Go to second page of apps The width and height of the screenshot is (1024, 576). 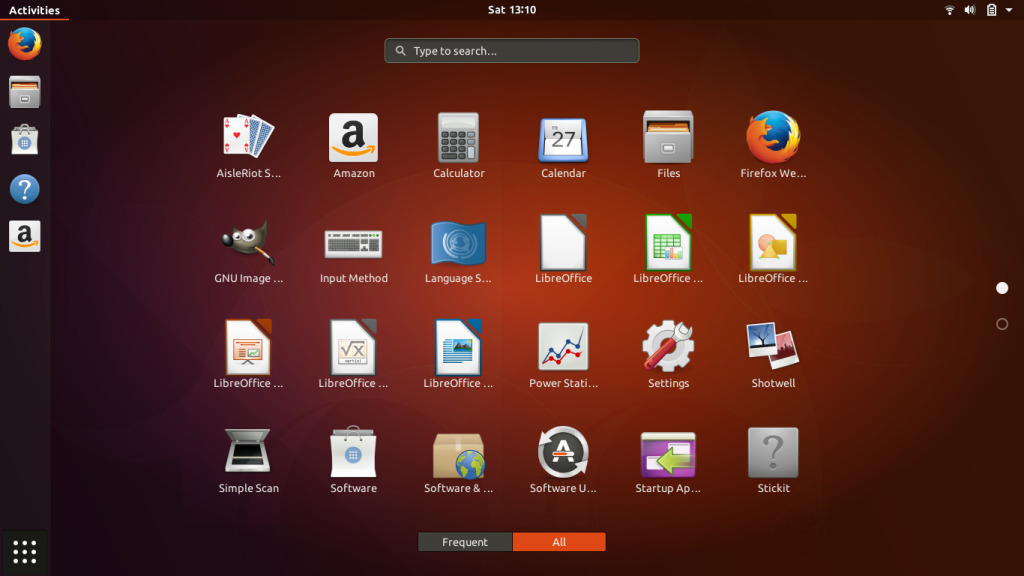pos(1002,324)
